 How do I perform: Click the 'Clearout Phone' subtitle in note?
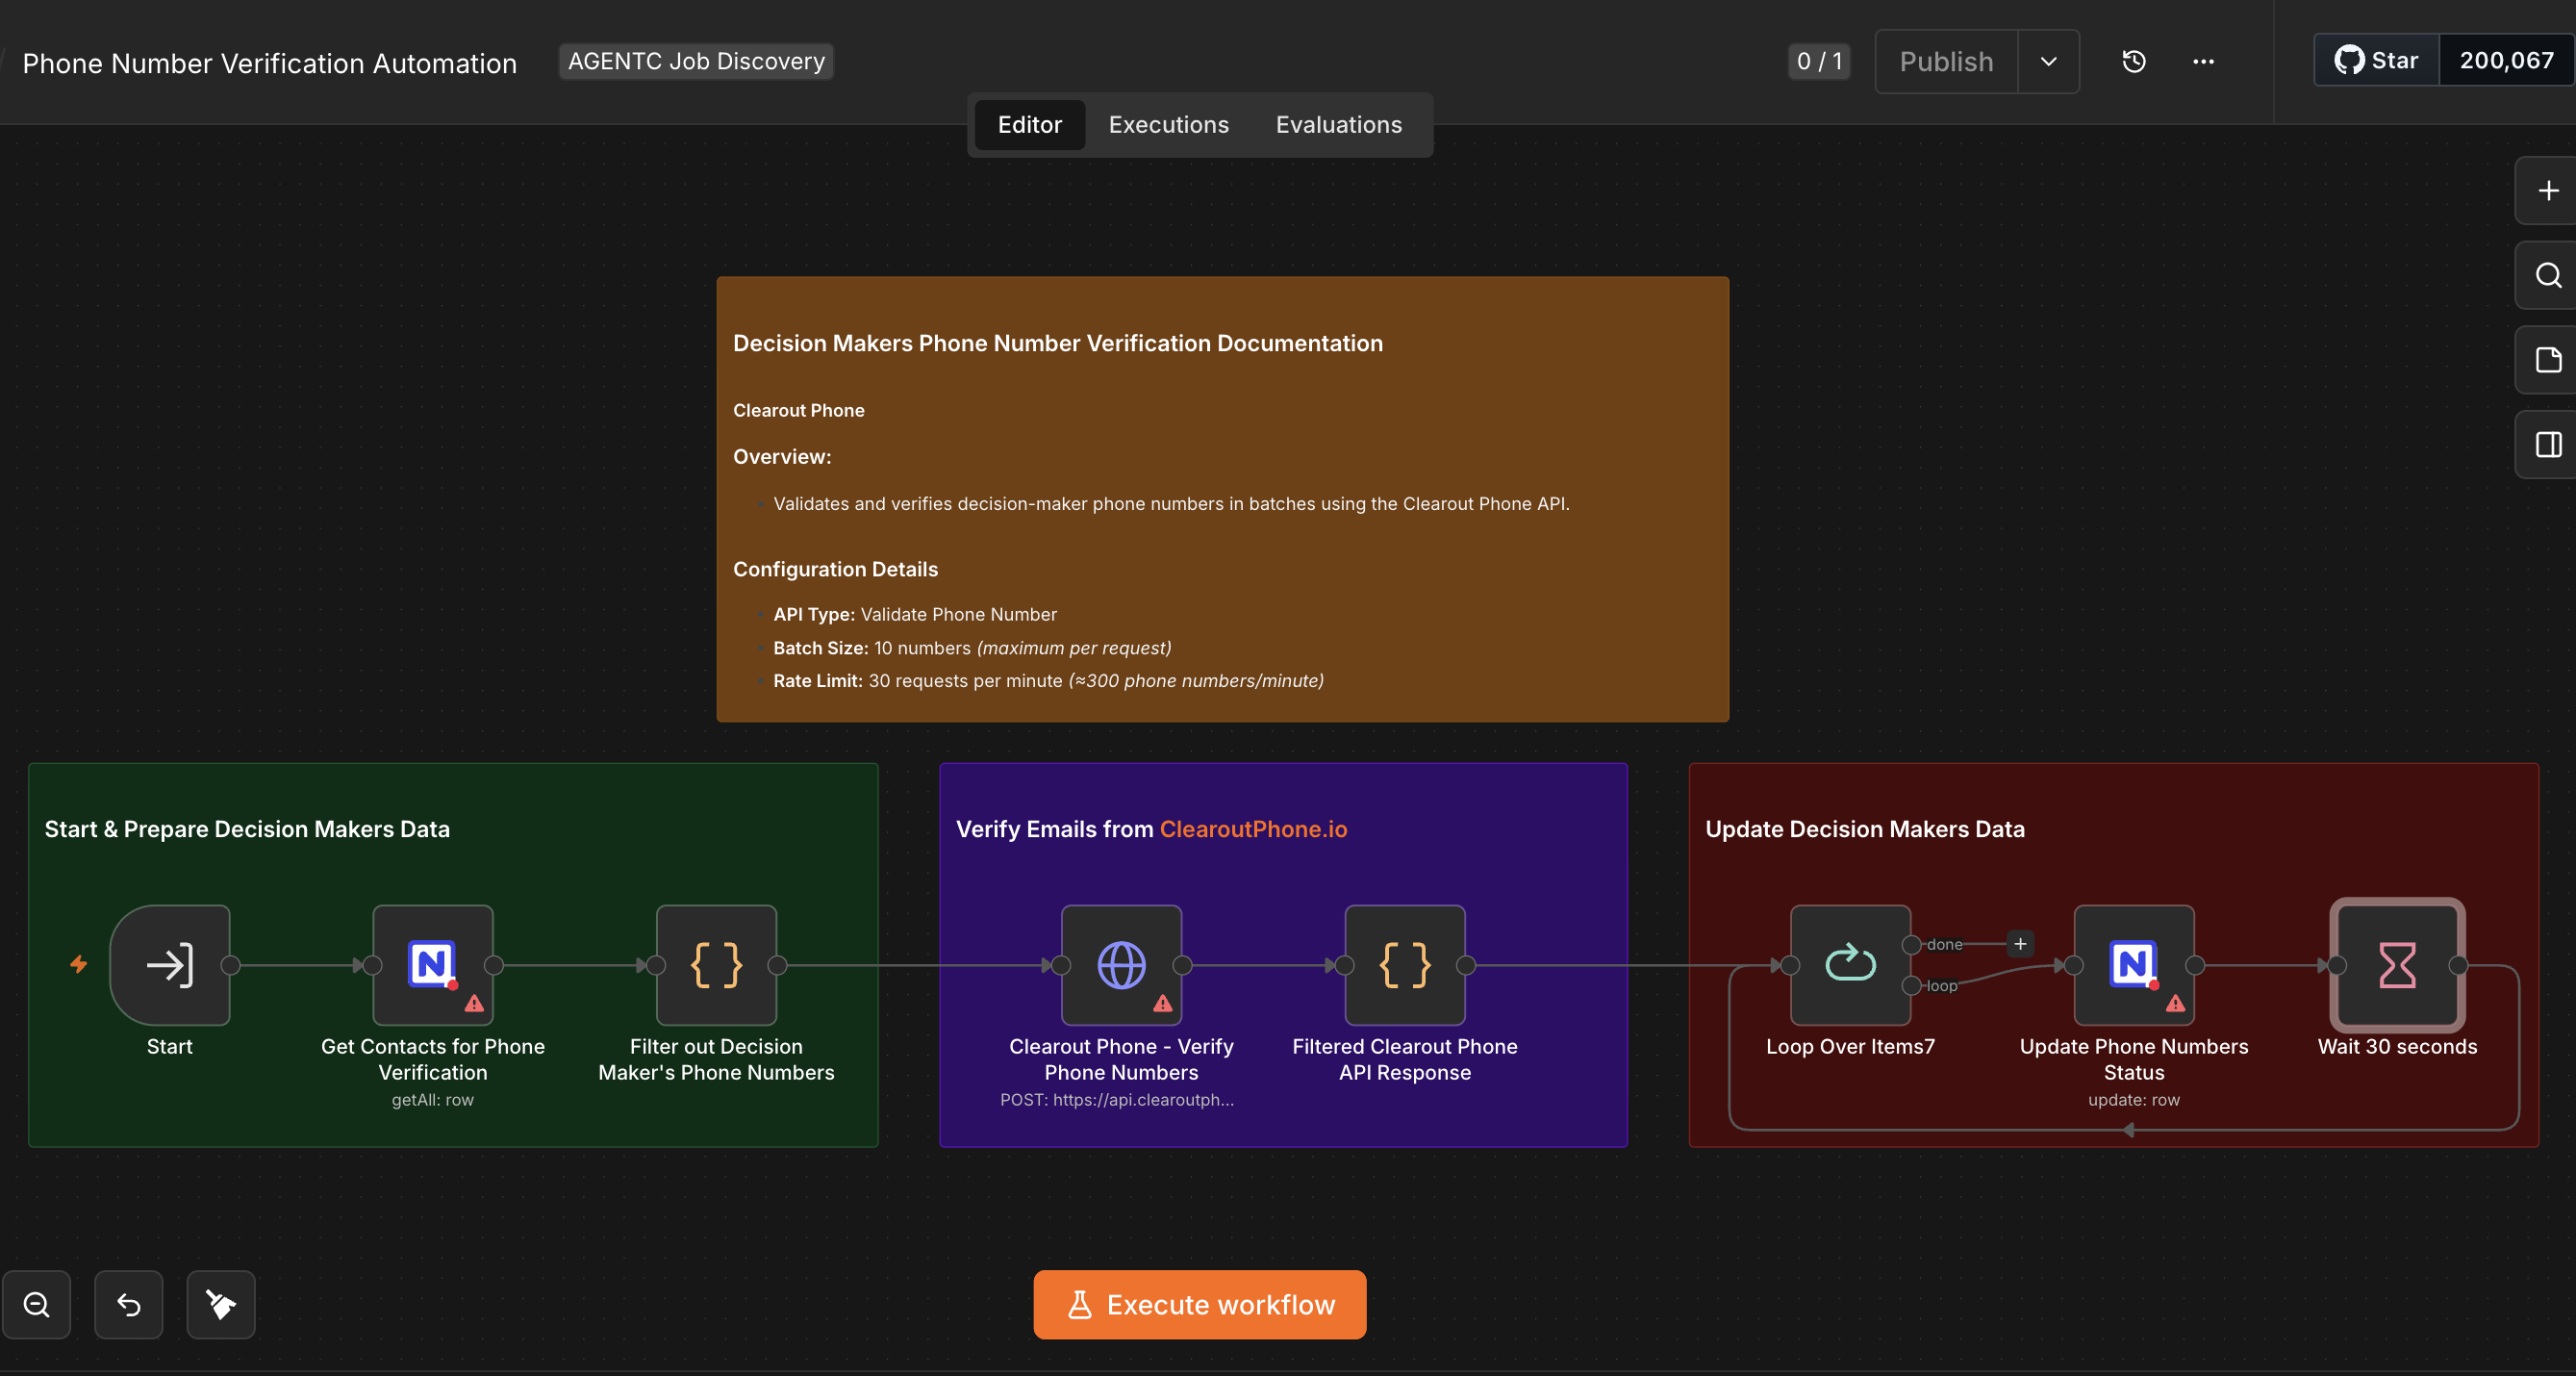click(x=799, y=411)
